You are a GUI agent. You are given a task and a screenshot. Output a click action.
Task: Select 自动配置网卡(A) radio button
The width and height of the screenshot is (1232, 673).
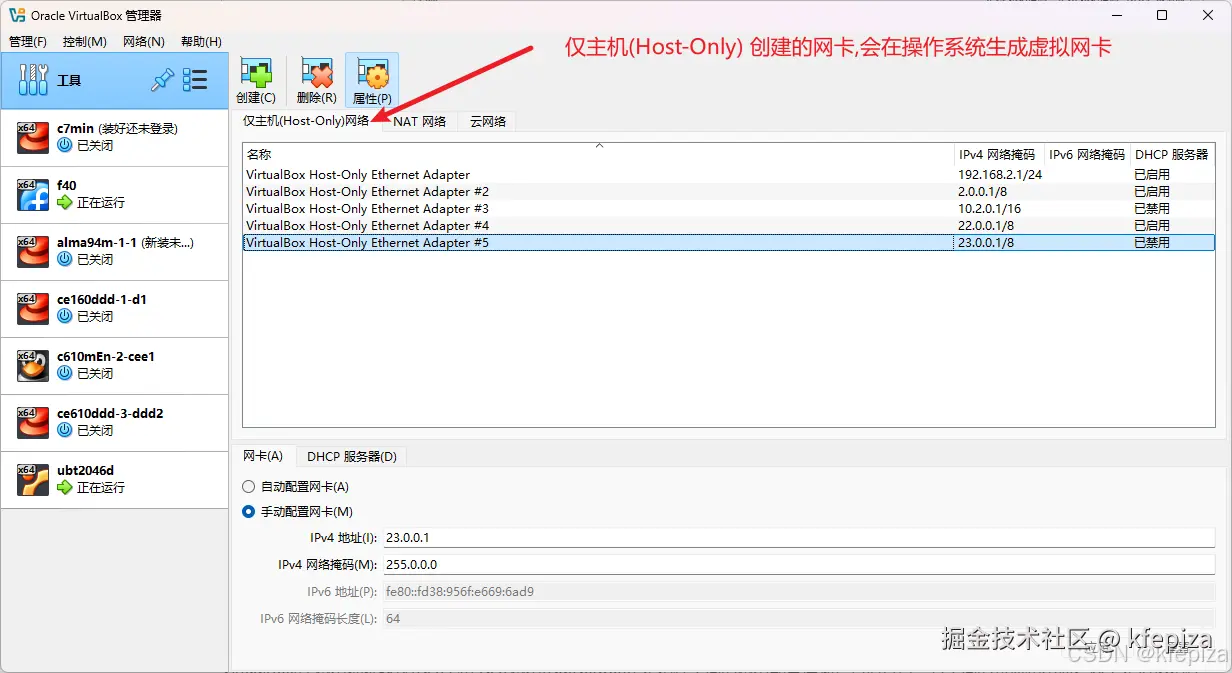(x=249, y=486)
